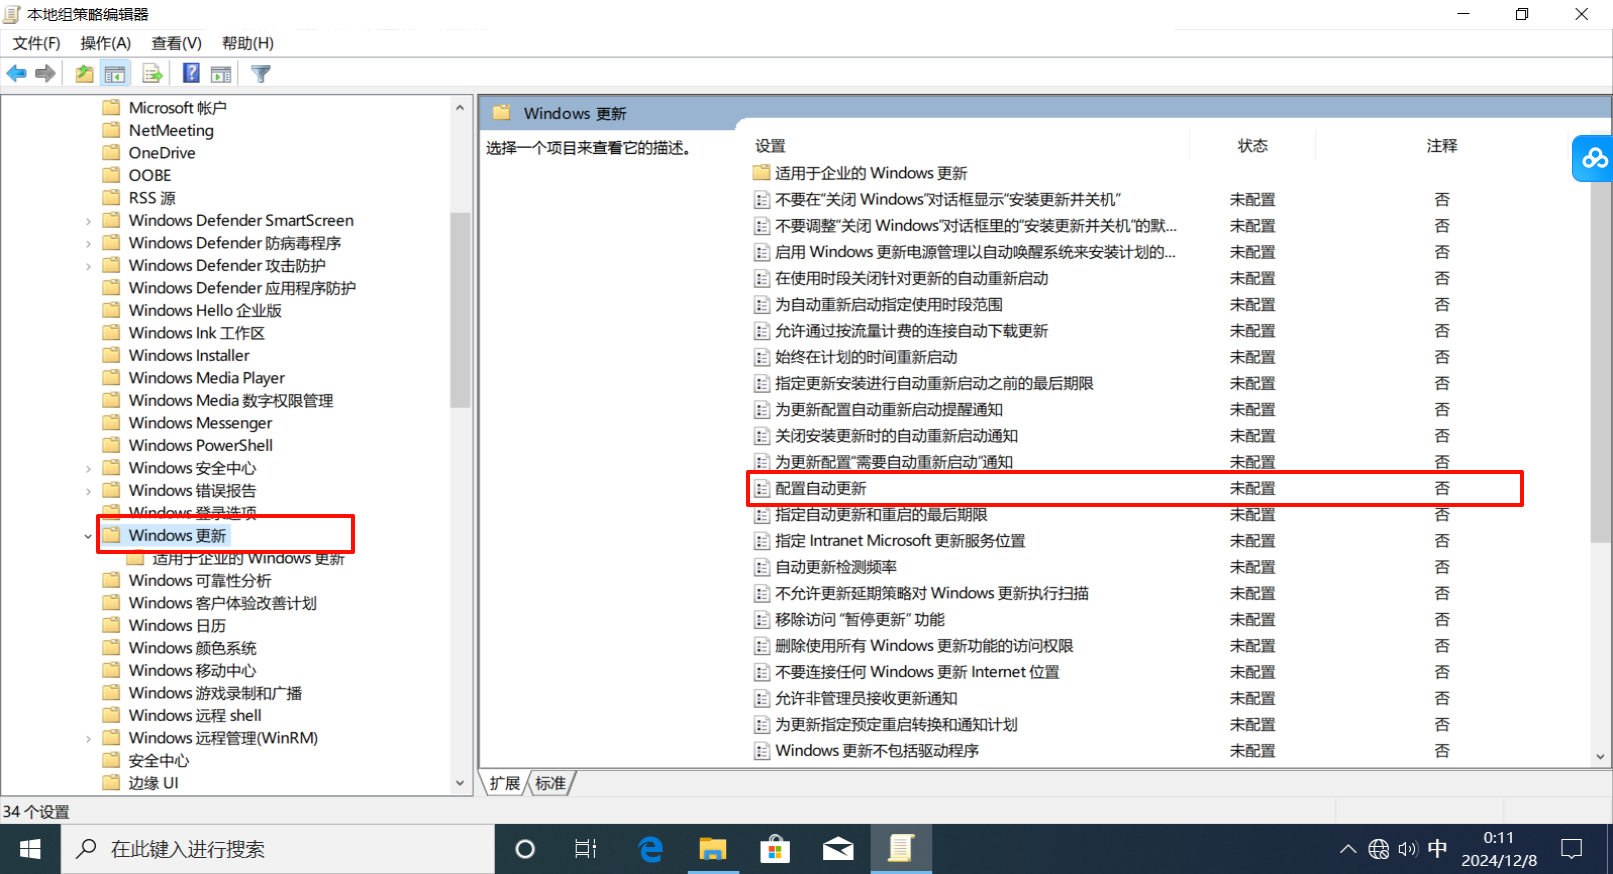Click the floating blue cloud icon
This screenshot has width=1613, height=874.
[x=1593, y=158]
